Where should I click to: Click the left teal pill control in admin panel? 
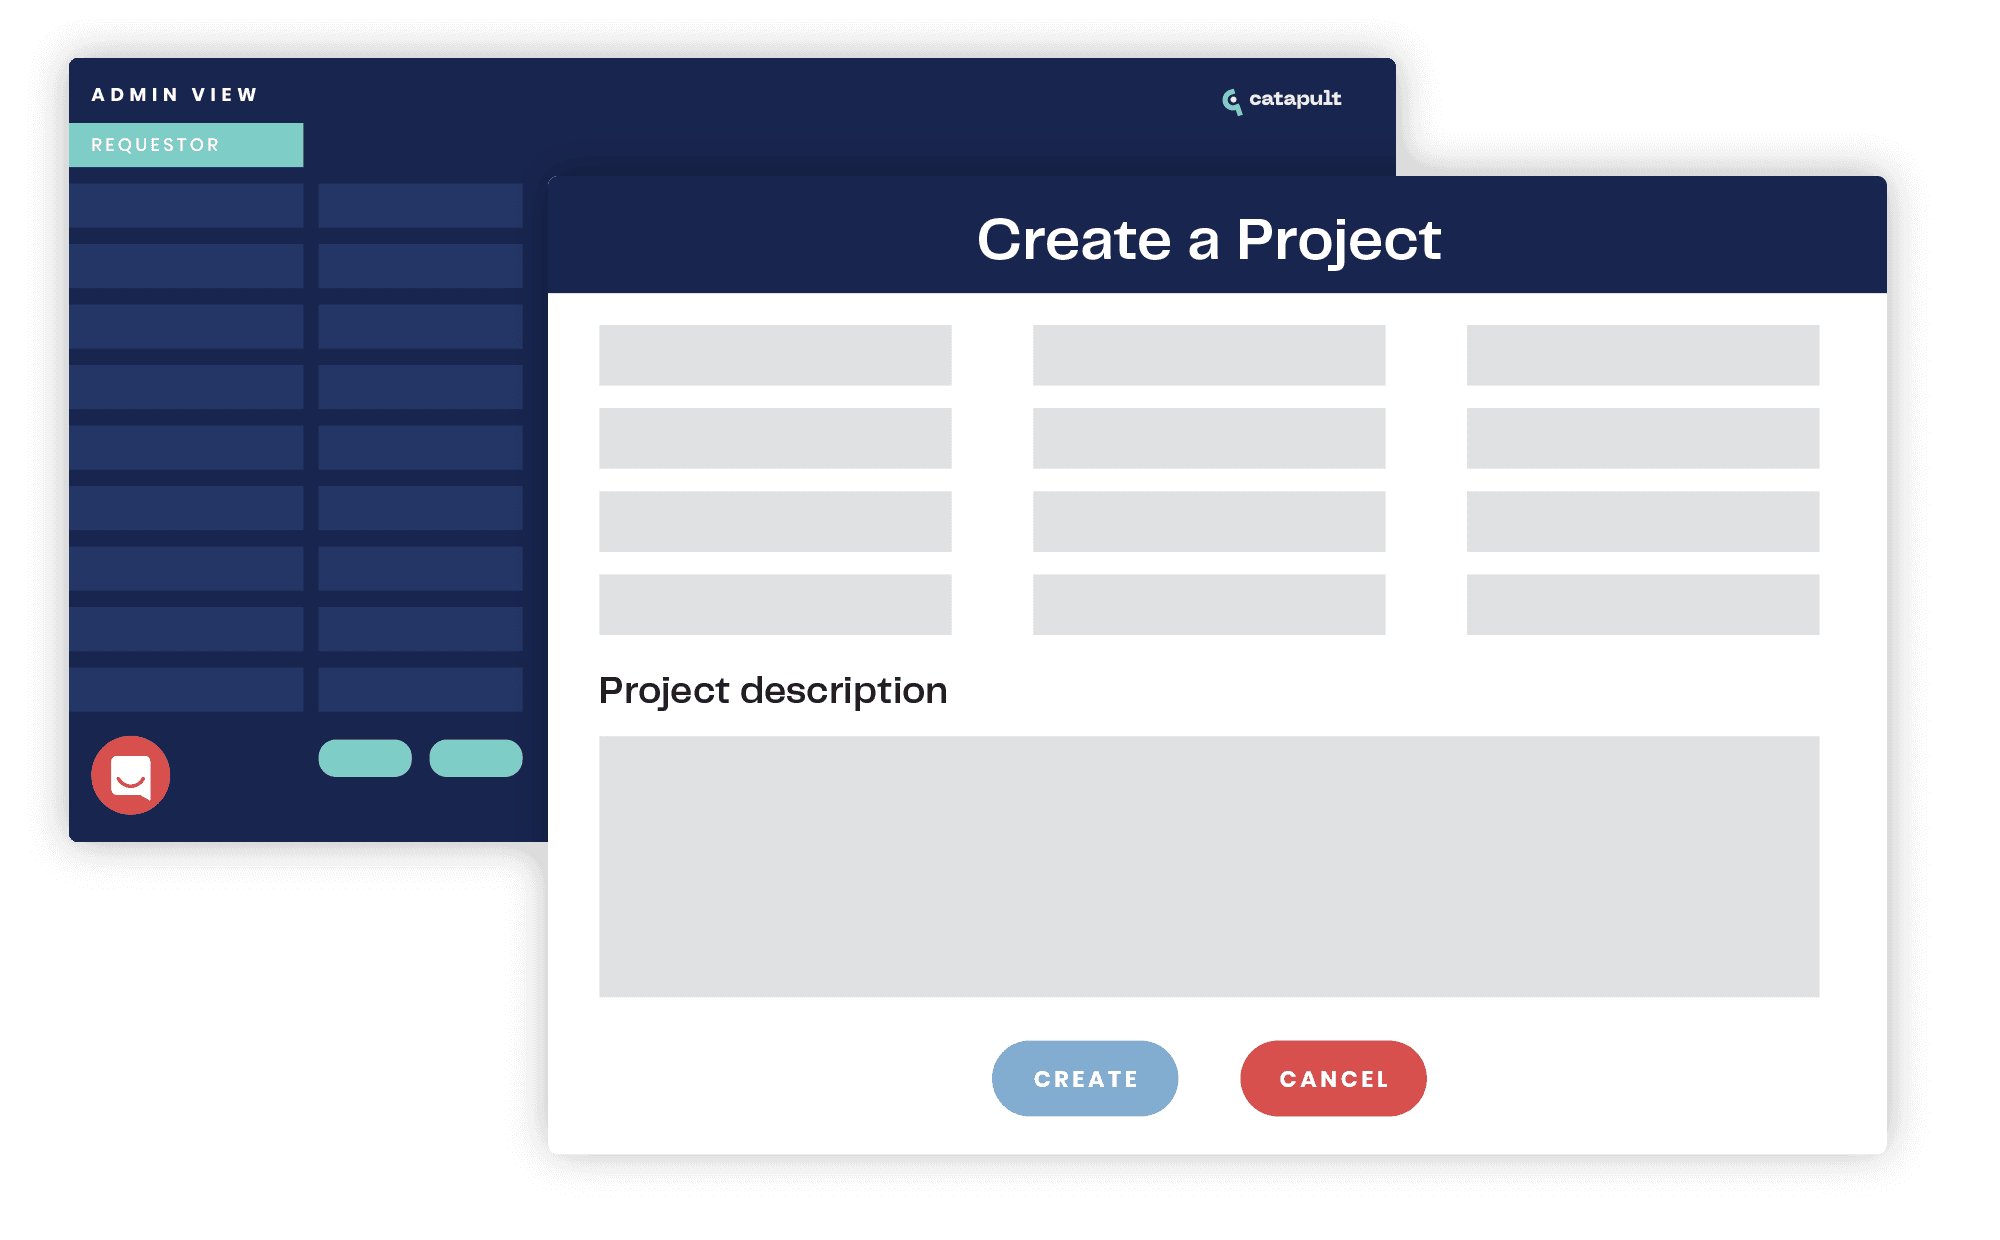364,758
